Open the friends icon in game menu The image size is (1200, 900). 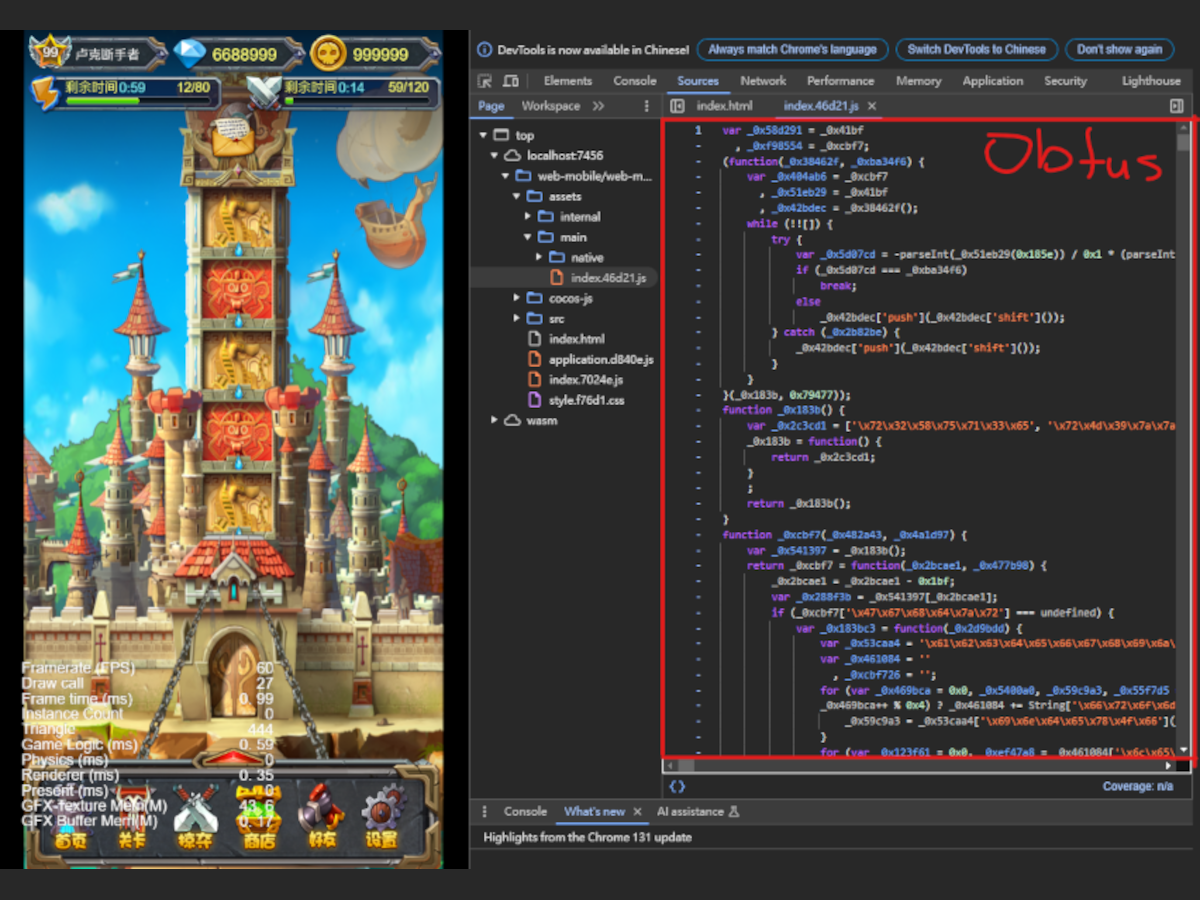coord(322,815)
